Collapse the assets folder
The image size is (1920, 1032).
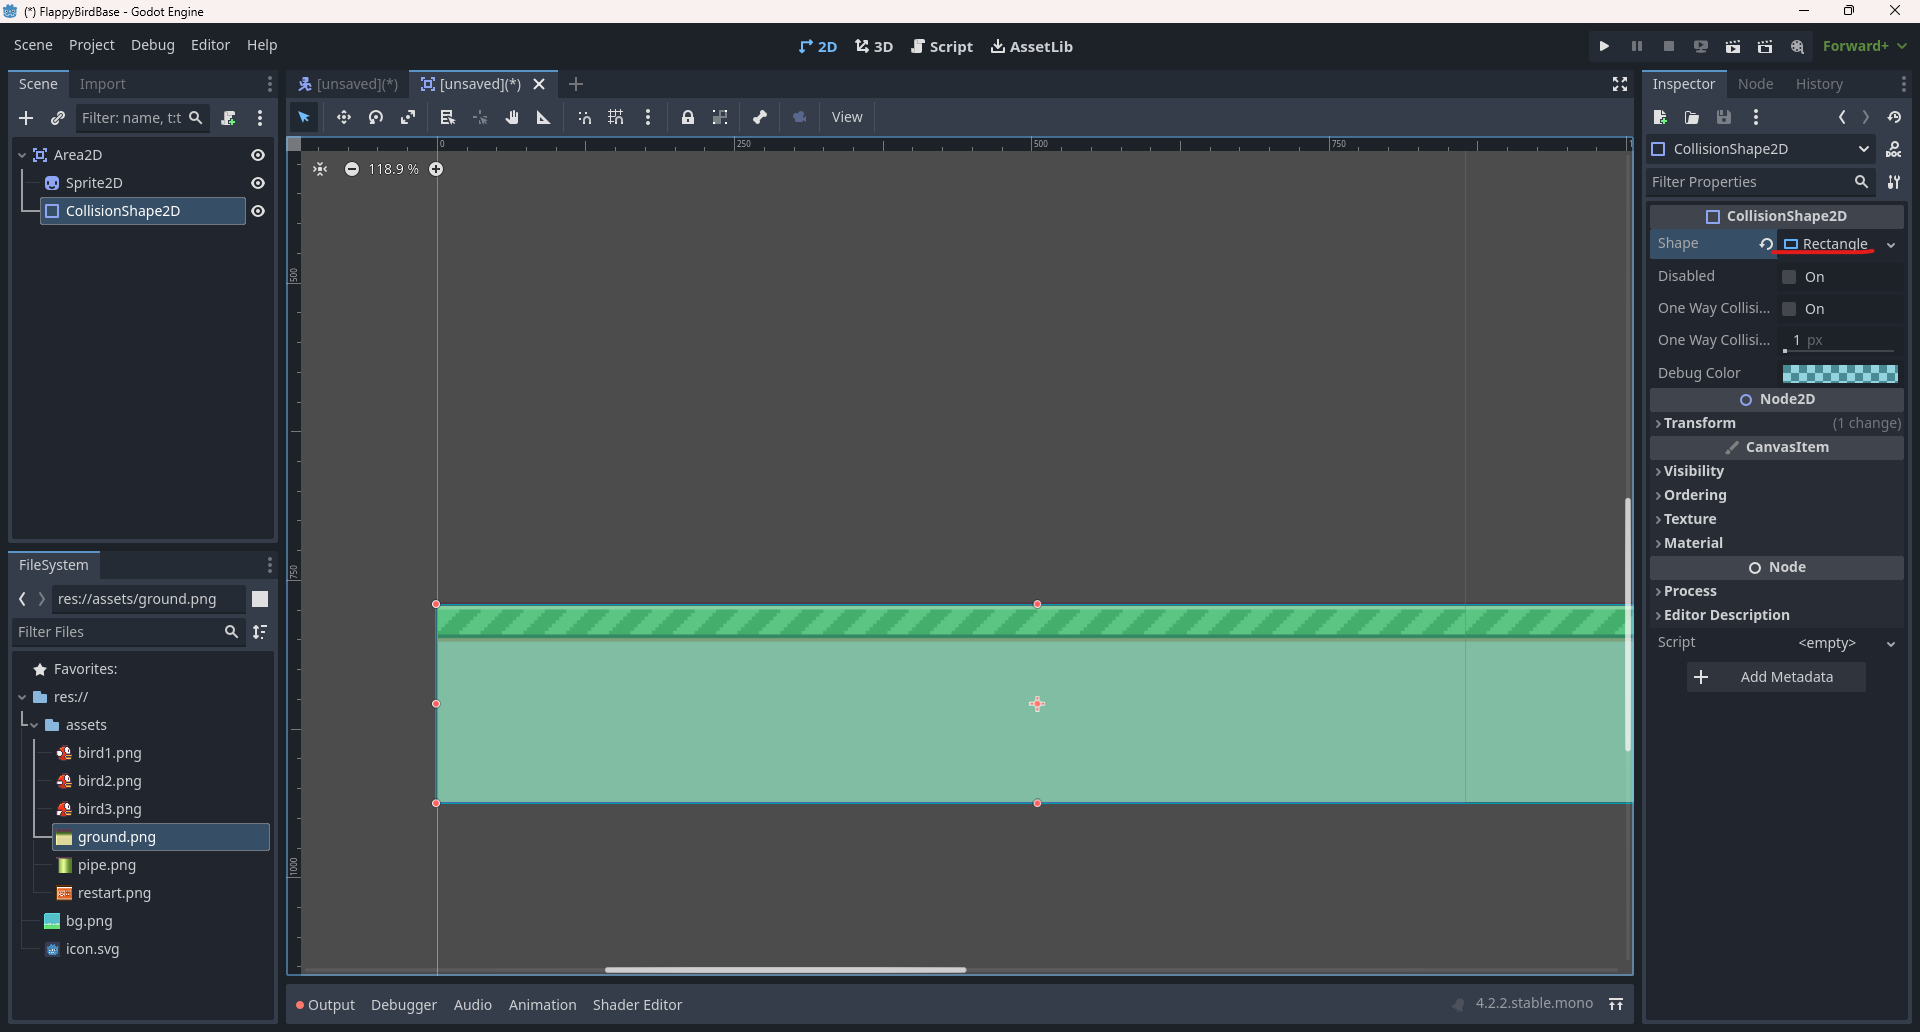tap(34, 725)
